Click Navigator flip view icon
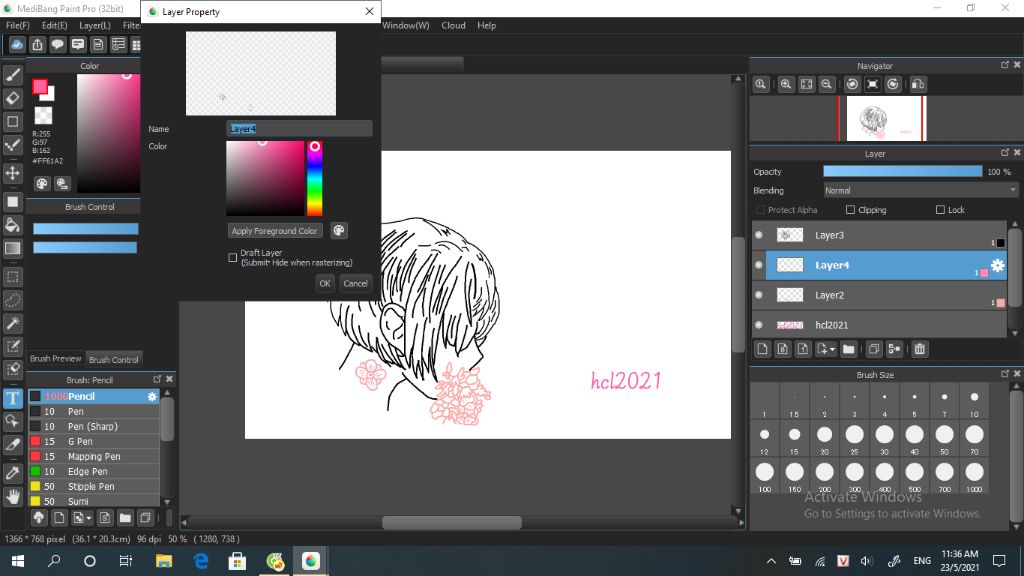The width and height of the screenshot is (1024, 576). pyautogui.click(x=918, y=84)
